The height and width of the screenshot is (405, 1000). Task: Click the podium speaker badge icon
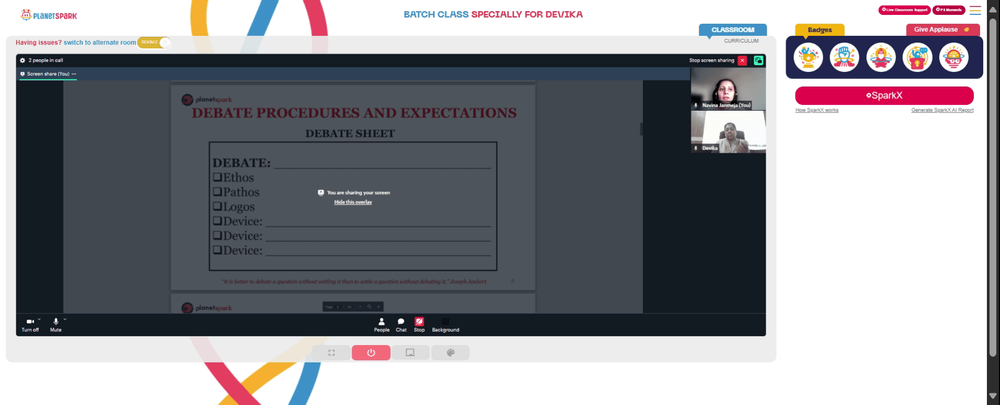point(917,57)
